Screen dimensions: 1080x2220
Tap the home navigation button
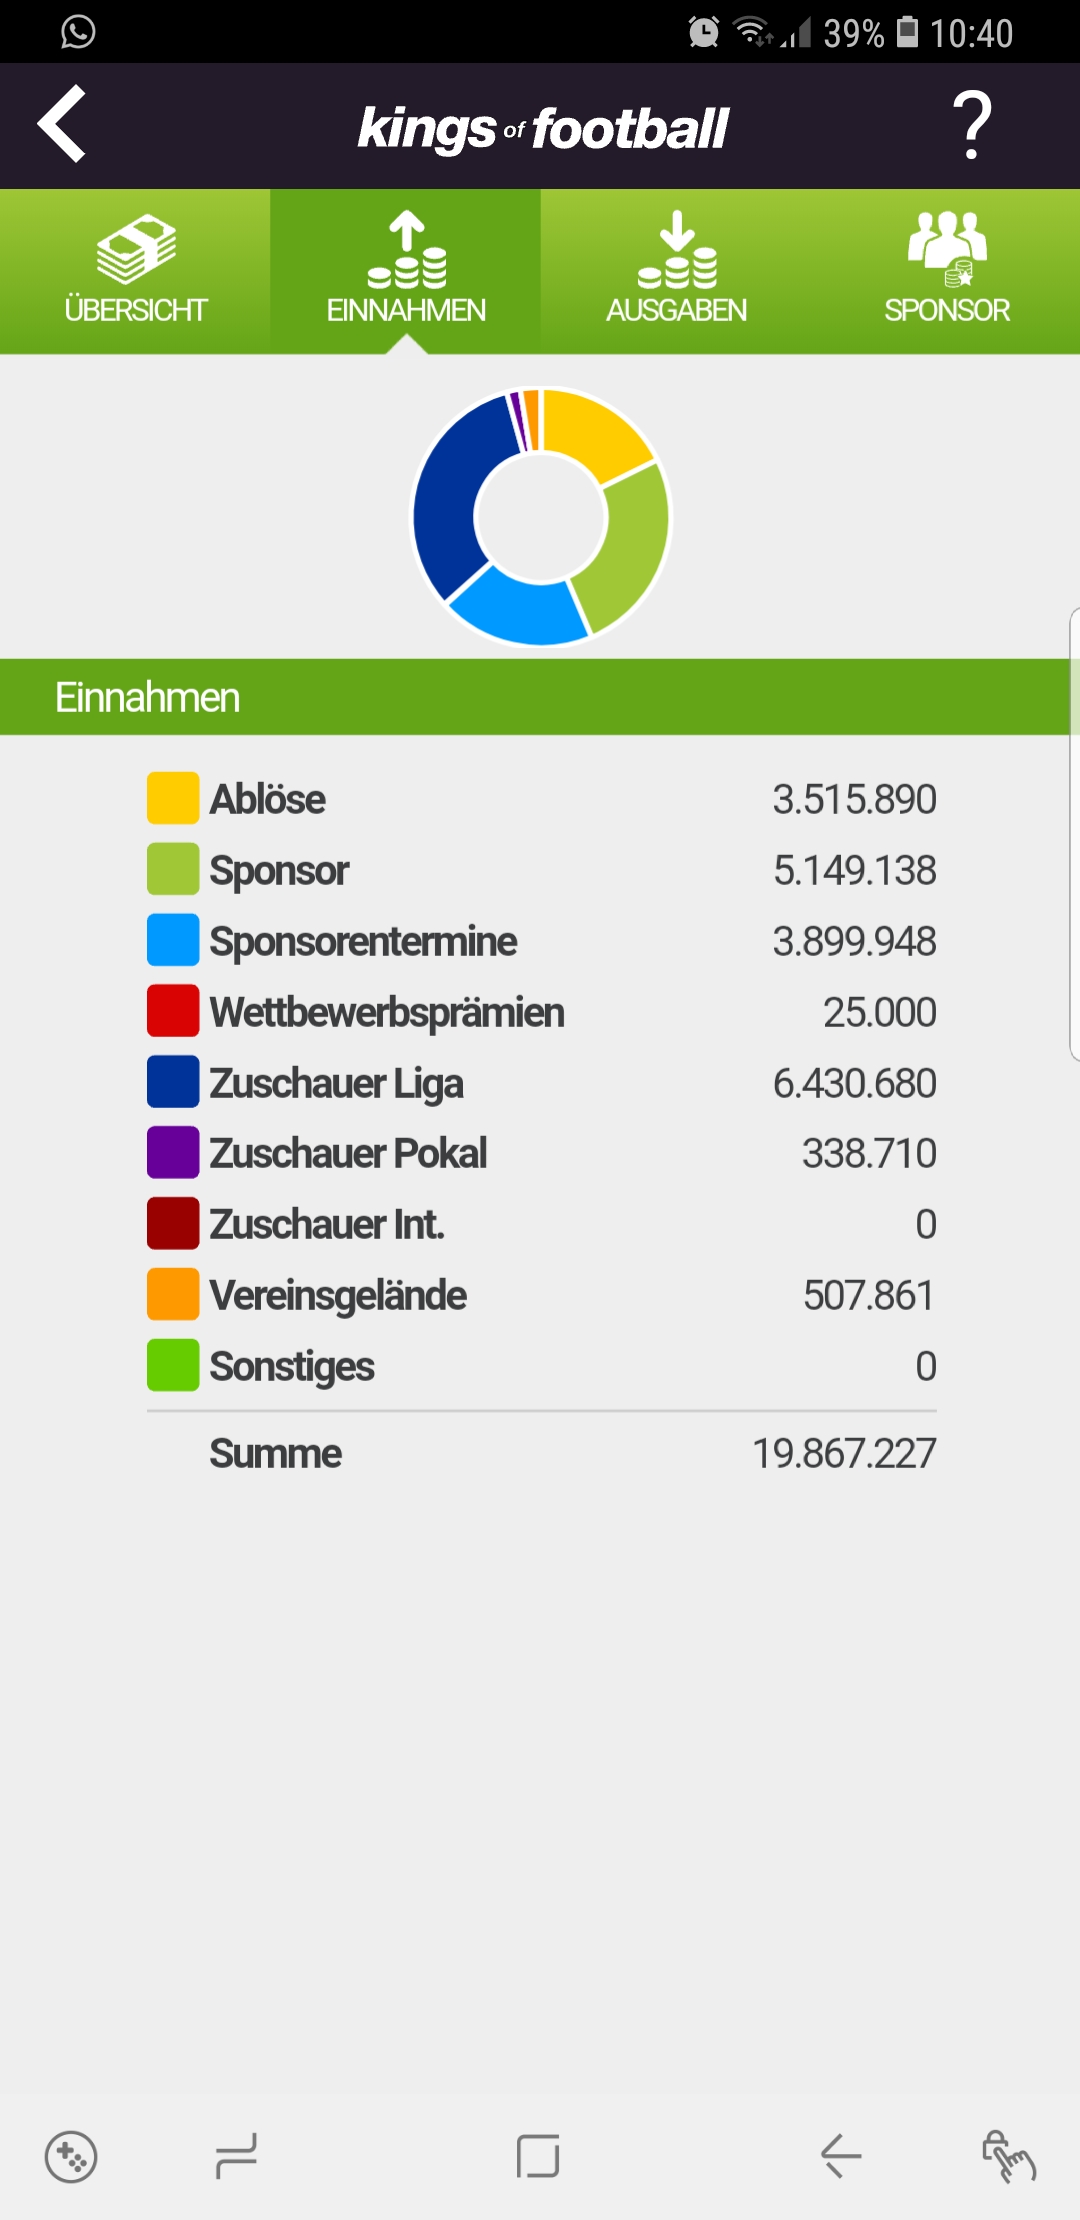[x=538, y=2157]
